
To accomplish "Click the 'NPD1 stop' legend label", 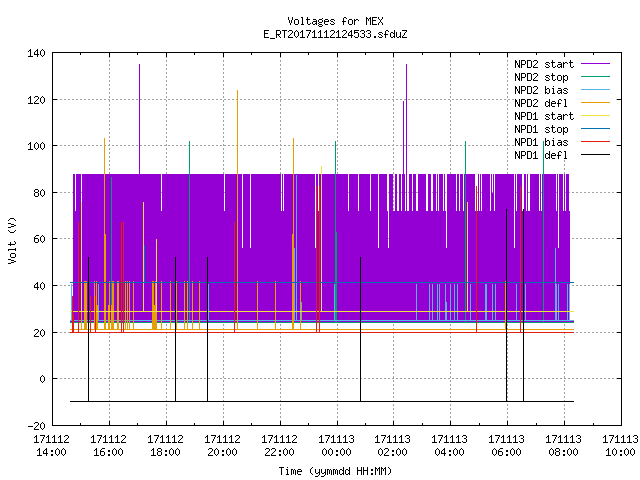I will click(541, 129).
